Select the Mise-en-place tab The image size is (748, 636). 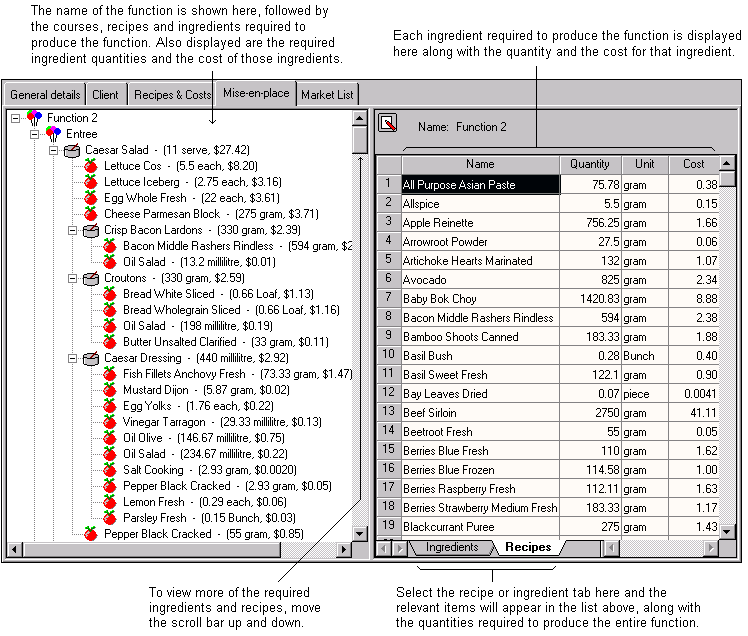click(x=256, y=93)
